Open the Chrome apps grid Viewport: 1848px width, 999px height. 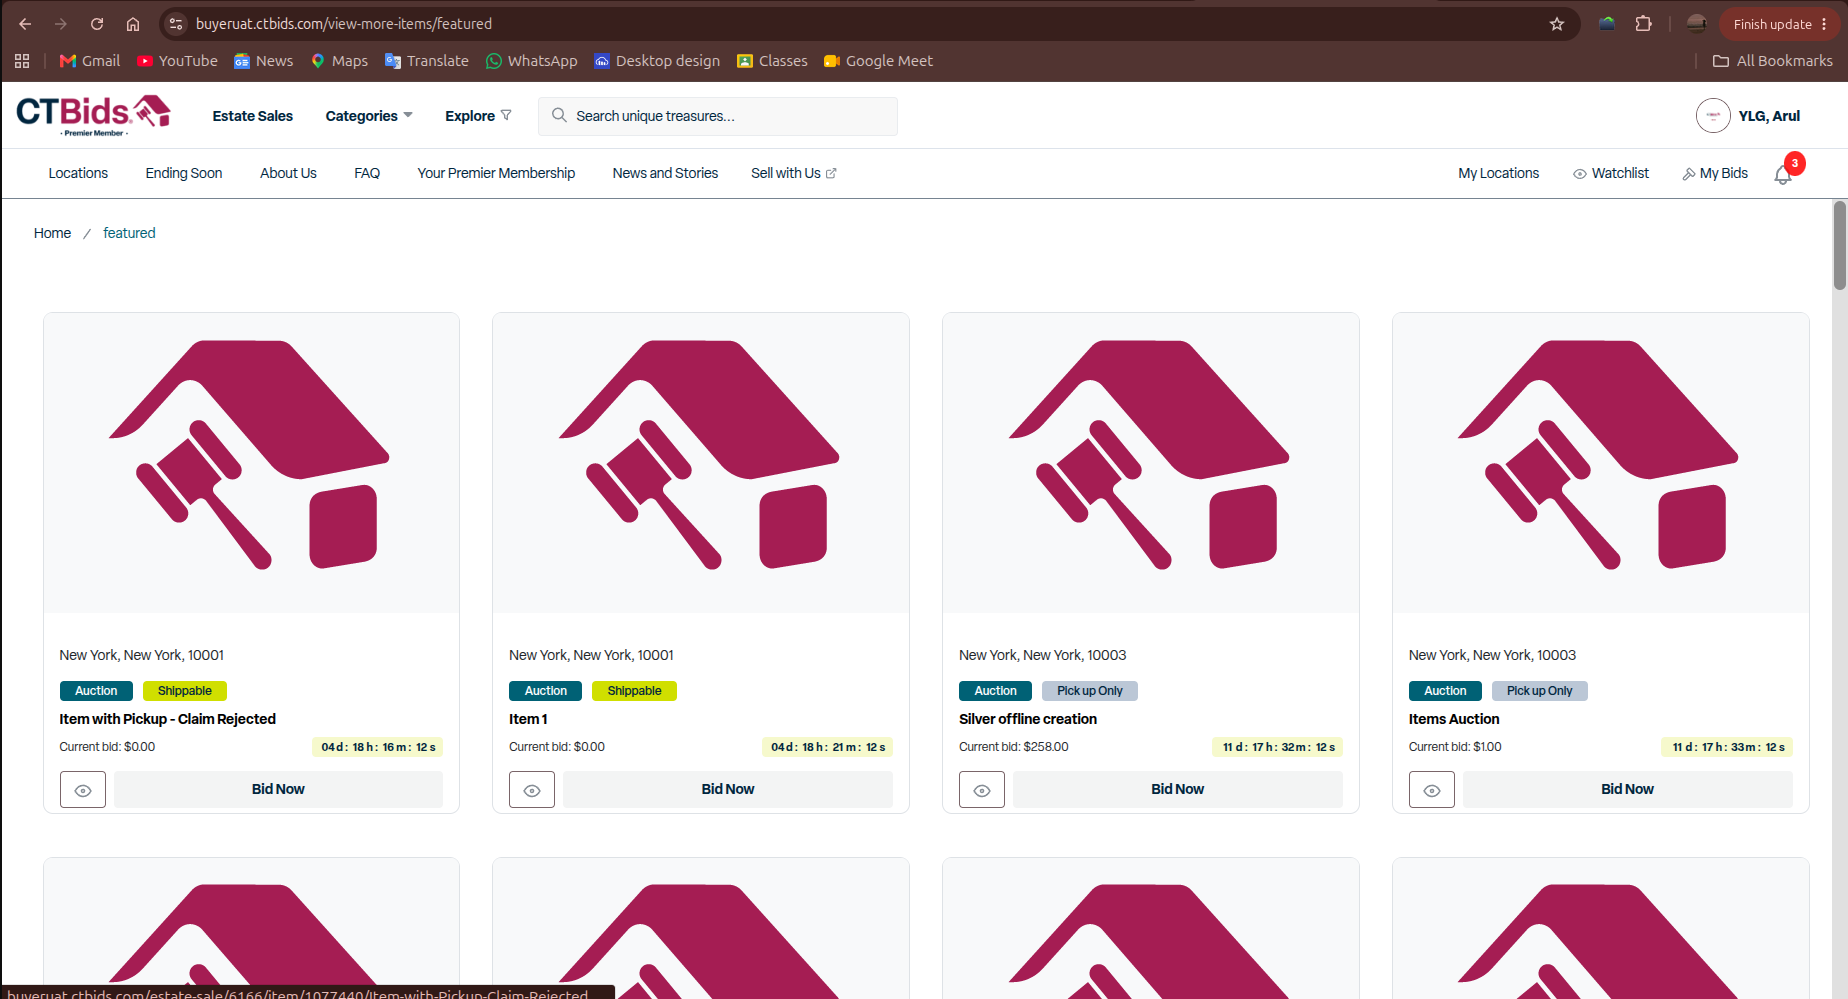[22, 61]
